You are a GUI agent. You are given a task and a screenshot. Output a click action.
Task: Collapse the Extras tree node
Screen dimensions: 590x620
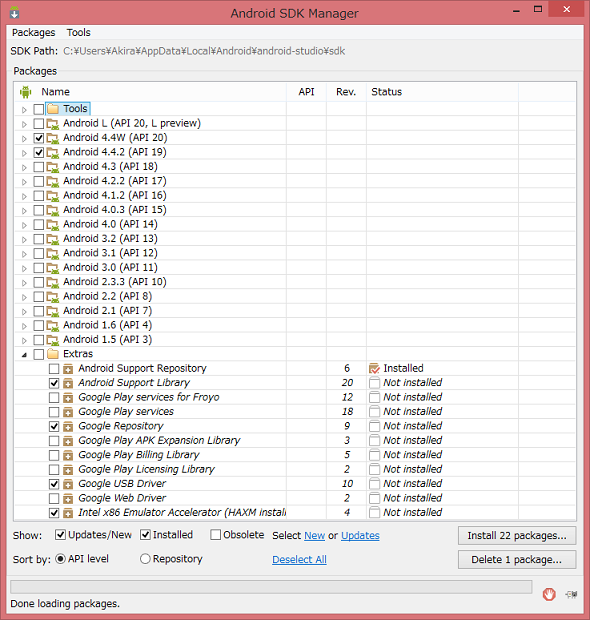(24, 355)
